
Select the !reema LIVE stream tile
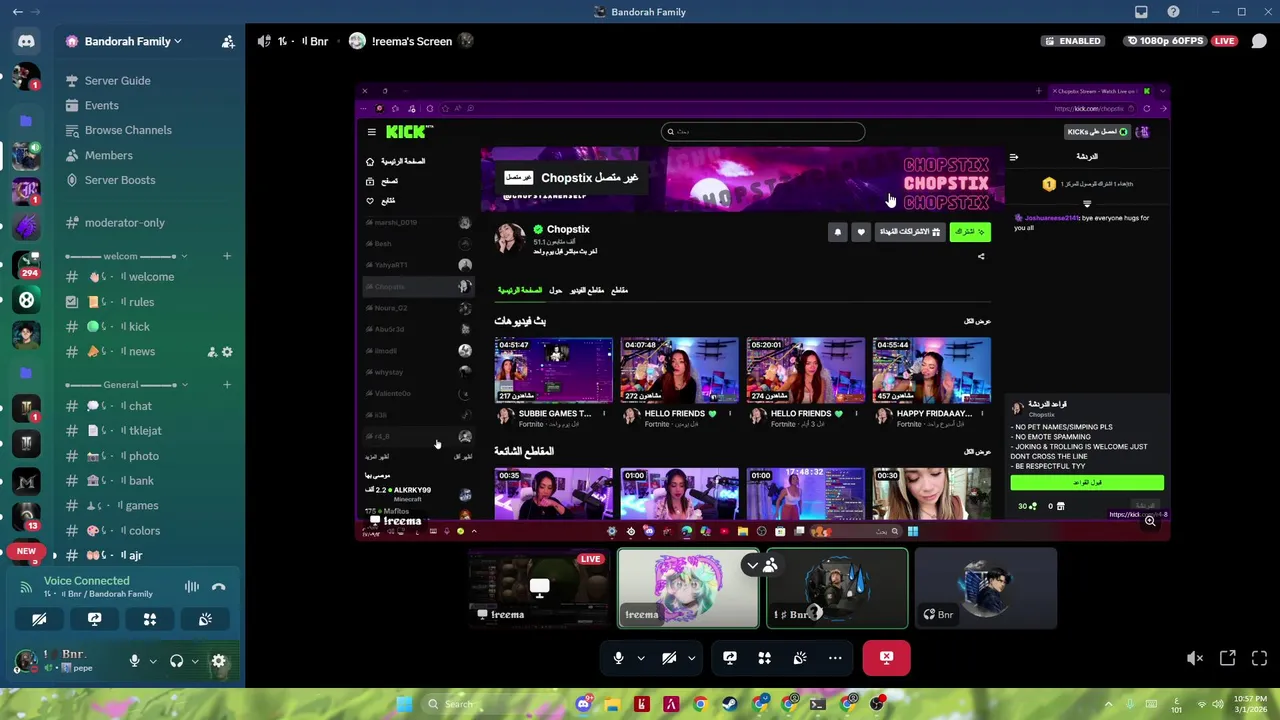539,587
